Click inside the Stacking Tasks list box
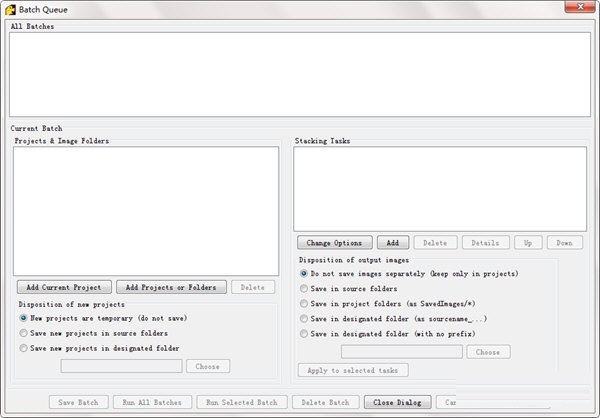The height and width of the screenshot is (418, 600). click(x=440, y=189)
